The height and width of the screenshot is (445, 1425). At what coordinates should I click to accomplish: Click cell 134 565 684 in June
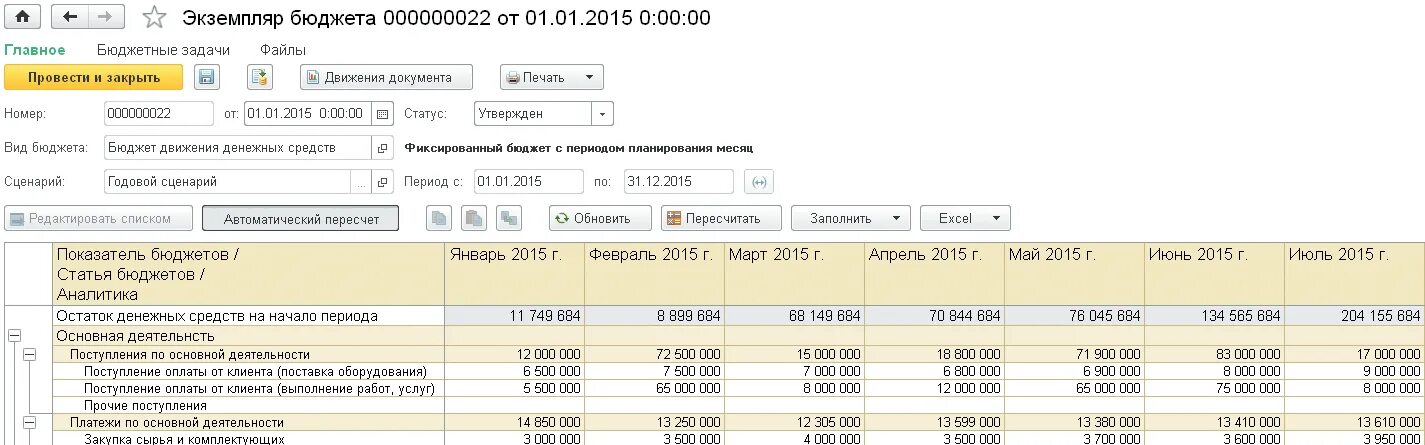coord(1214,316)
